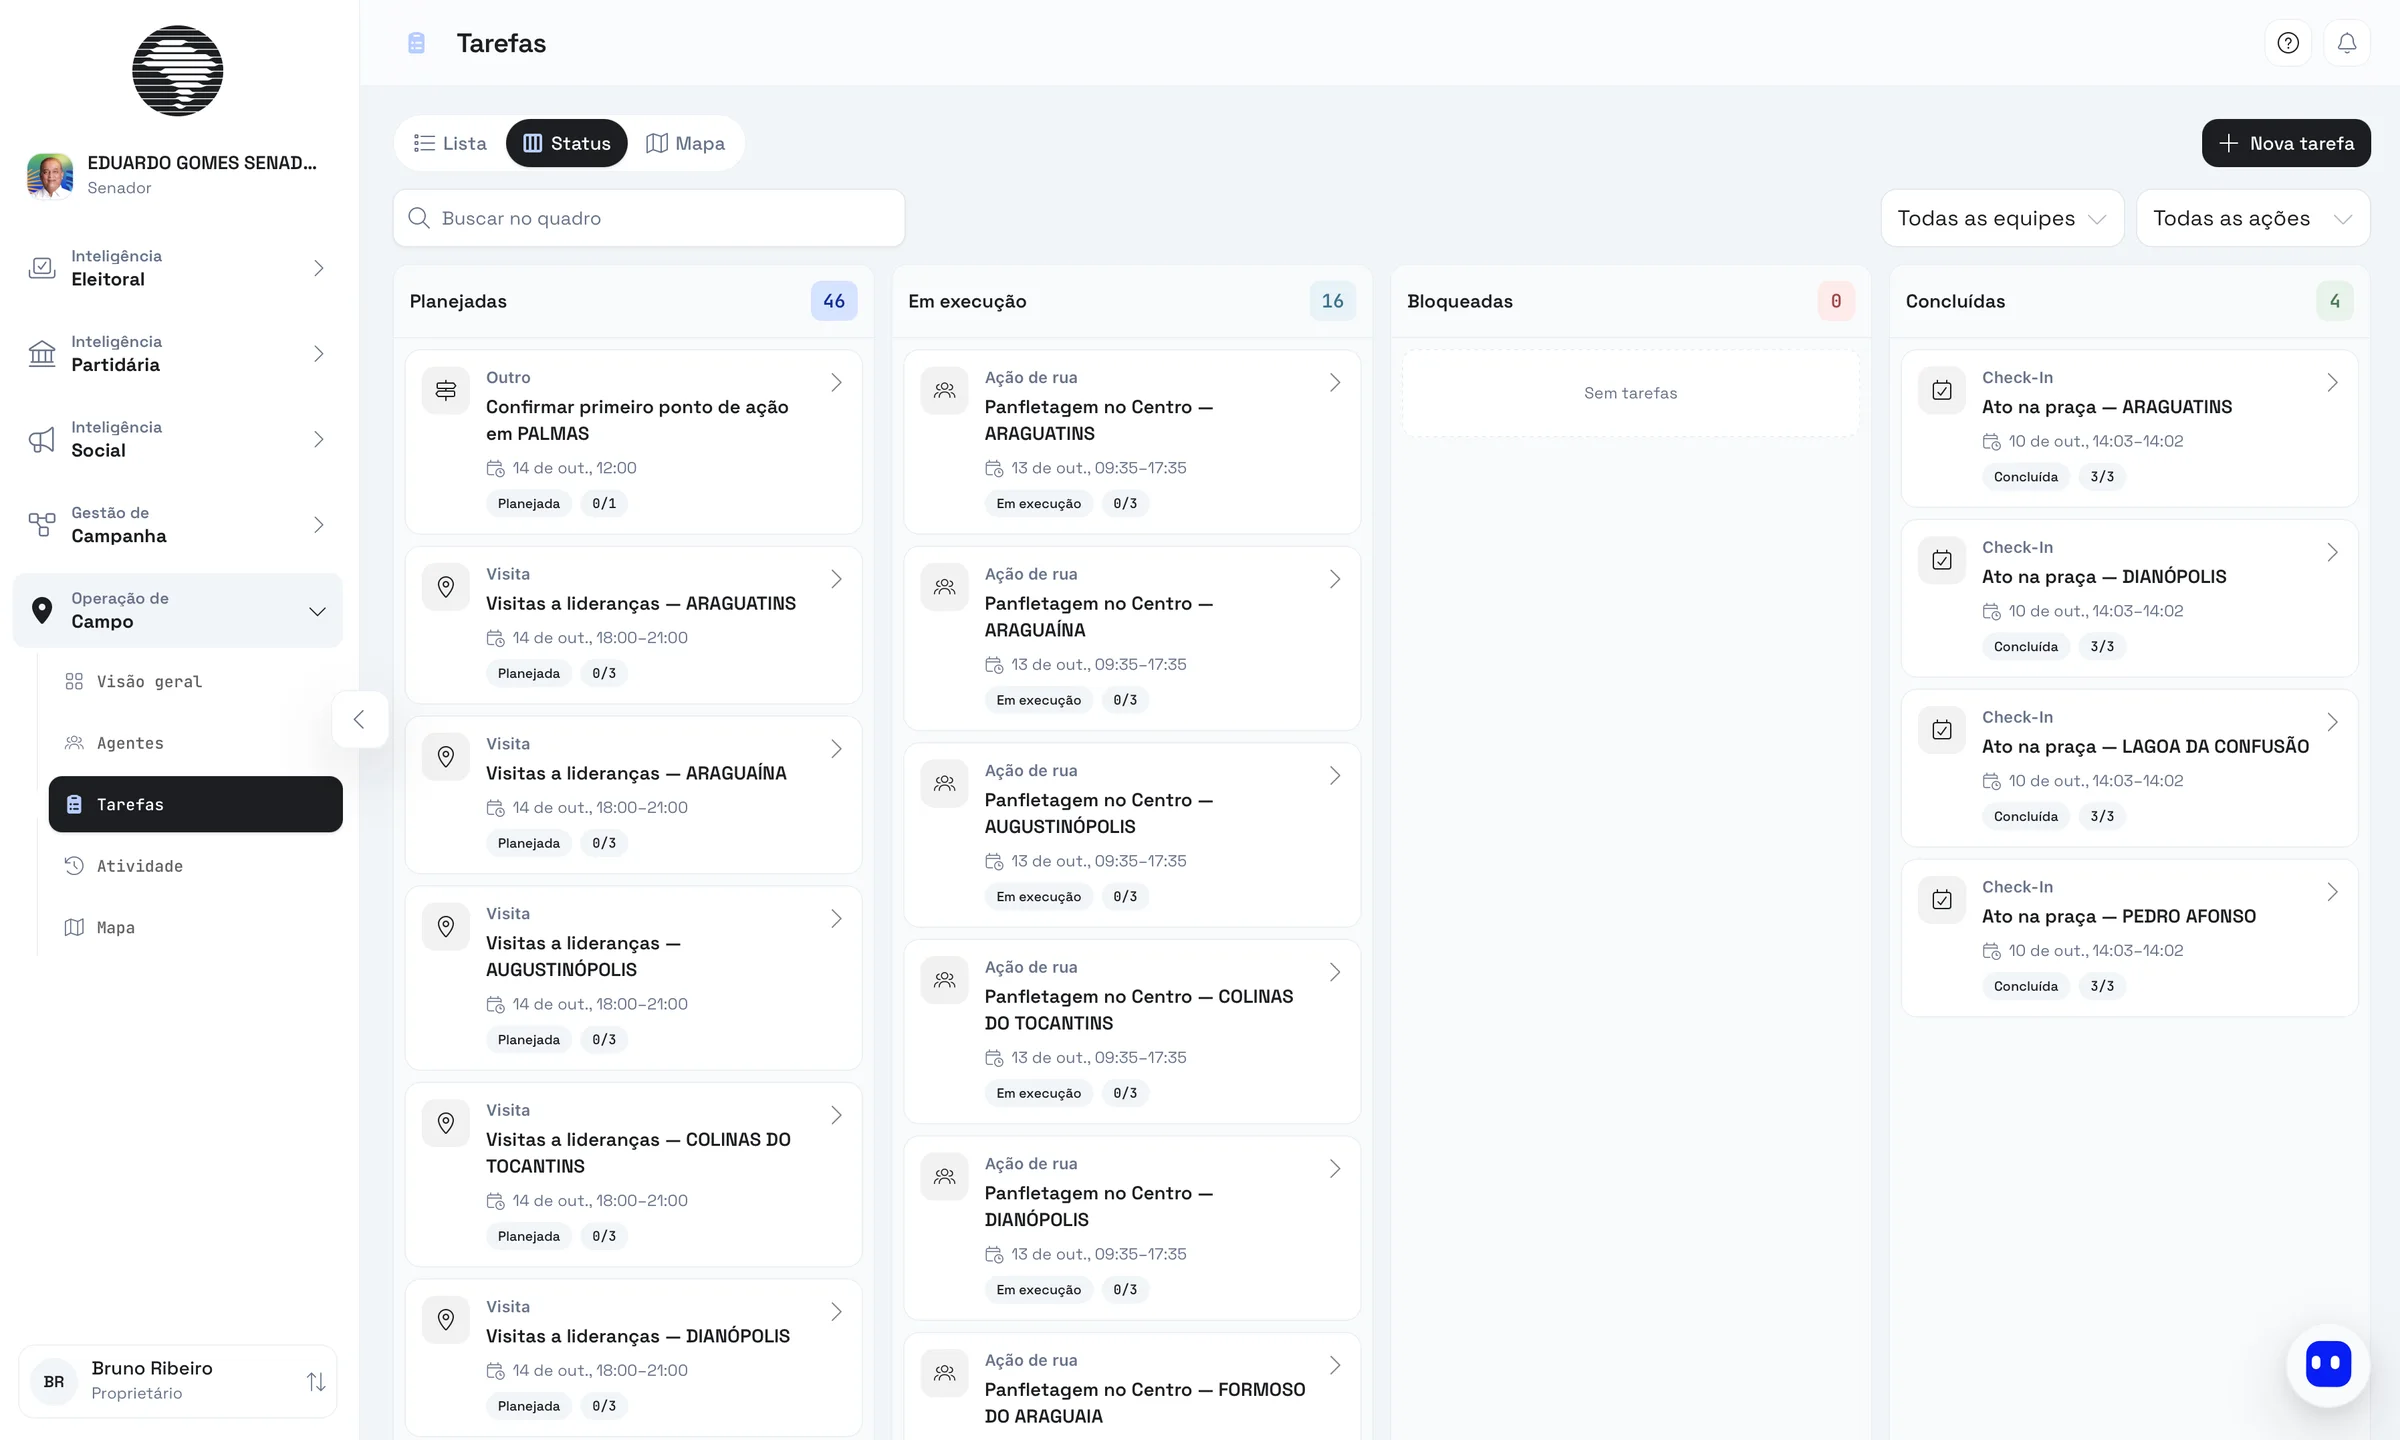Click Ato na praça — PEDRO AFONSO title
Viewport: 2400px width, 1440px height.
pyautogui.click(x=2119, y=916)
